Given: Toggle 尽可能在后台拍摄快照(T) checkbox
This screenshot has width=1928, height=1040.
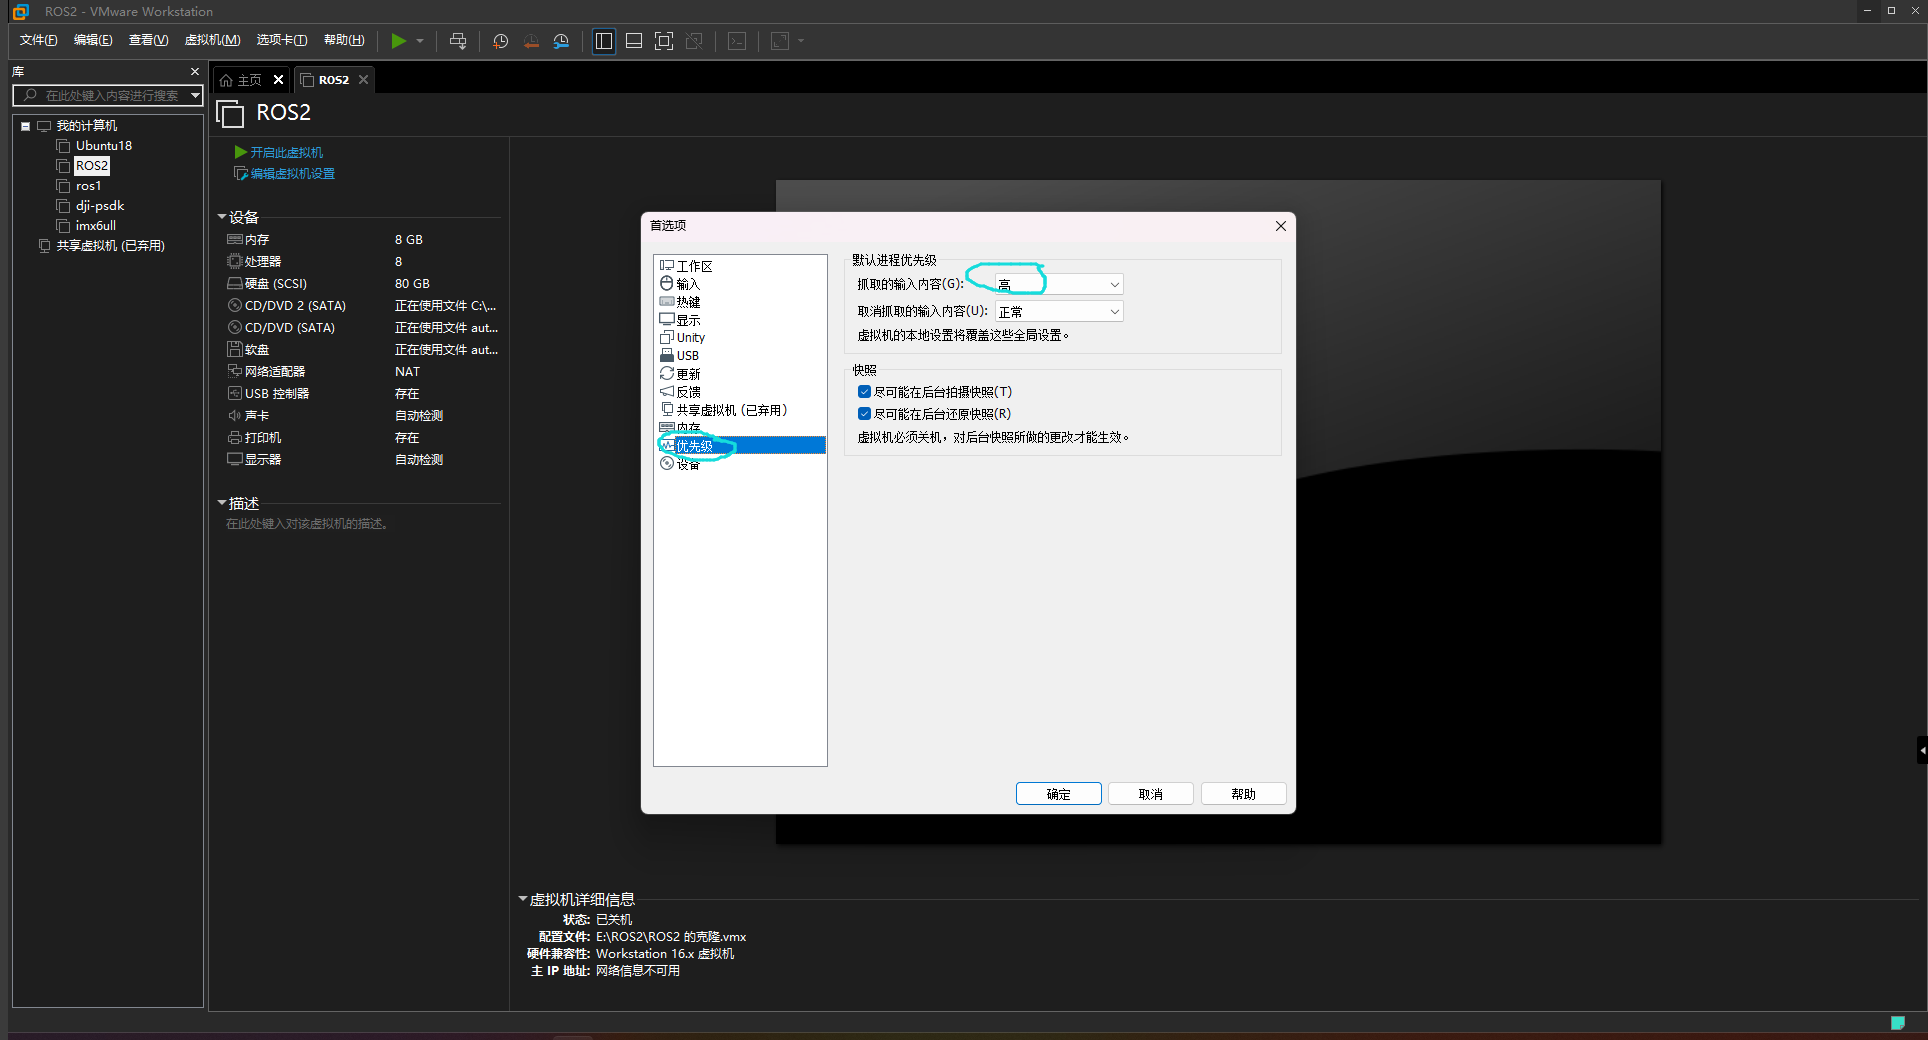Looking at the screenshot, I should coord(864,392).
